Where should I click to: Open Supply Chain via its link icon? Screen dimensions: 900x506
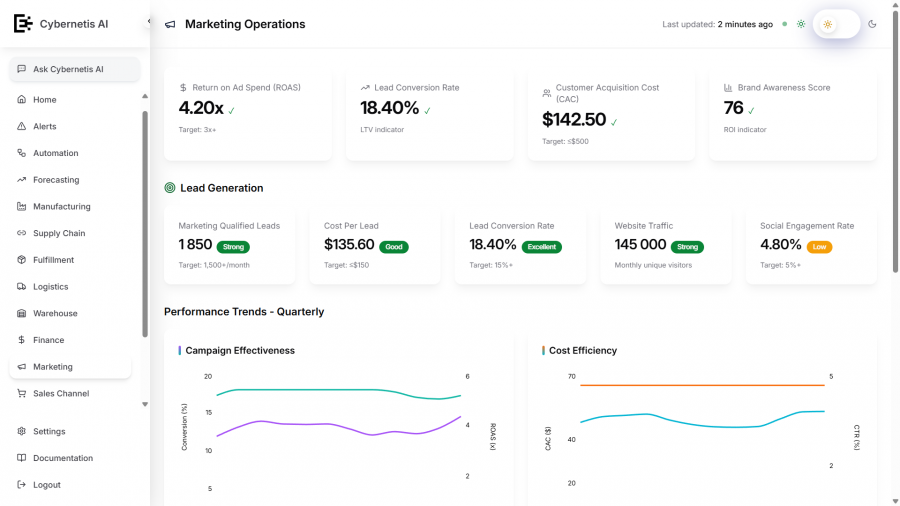pyautogui.click(x=22, y=233)
